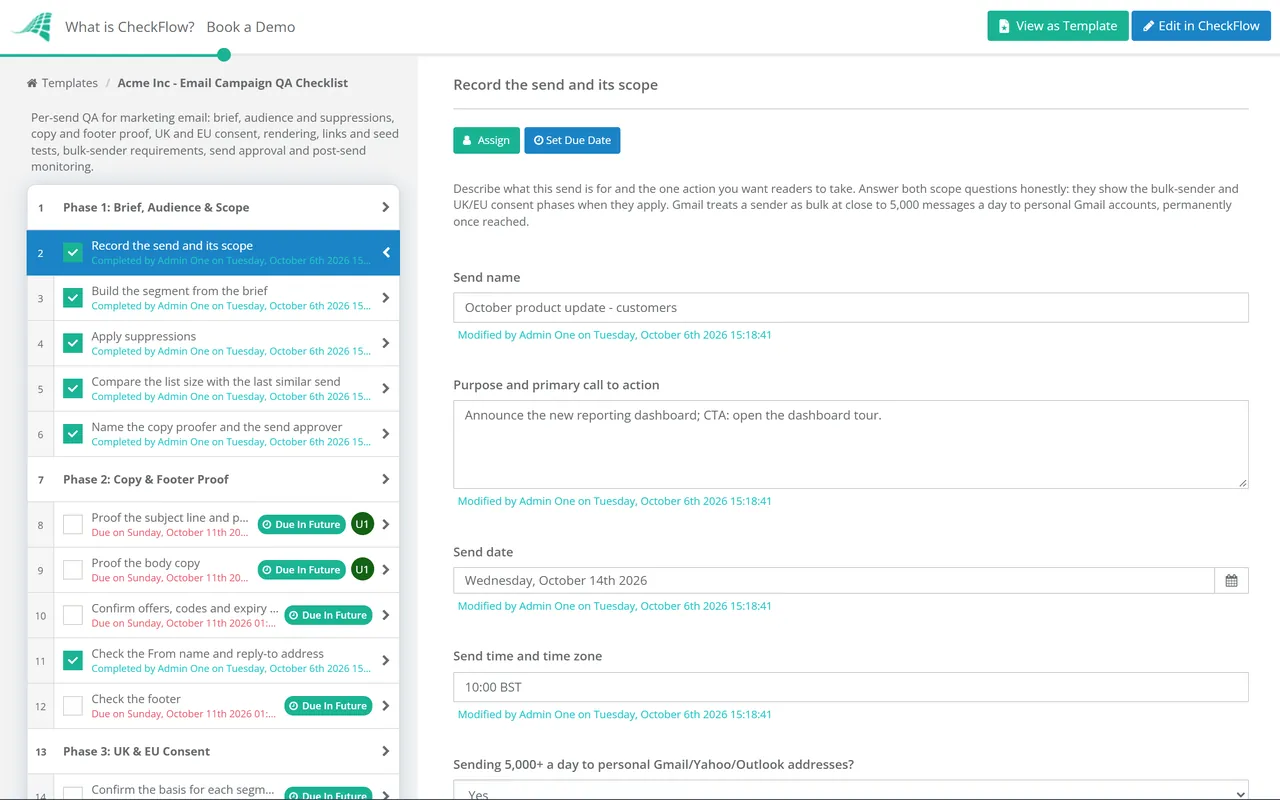Click Due In Future badge on Confirm offers row
The height and width of the screenshot is (800, 1280).
click(328, 615)
